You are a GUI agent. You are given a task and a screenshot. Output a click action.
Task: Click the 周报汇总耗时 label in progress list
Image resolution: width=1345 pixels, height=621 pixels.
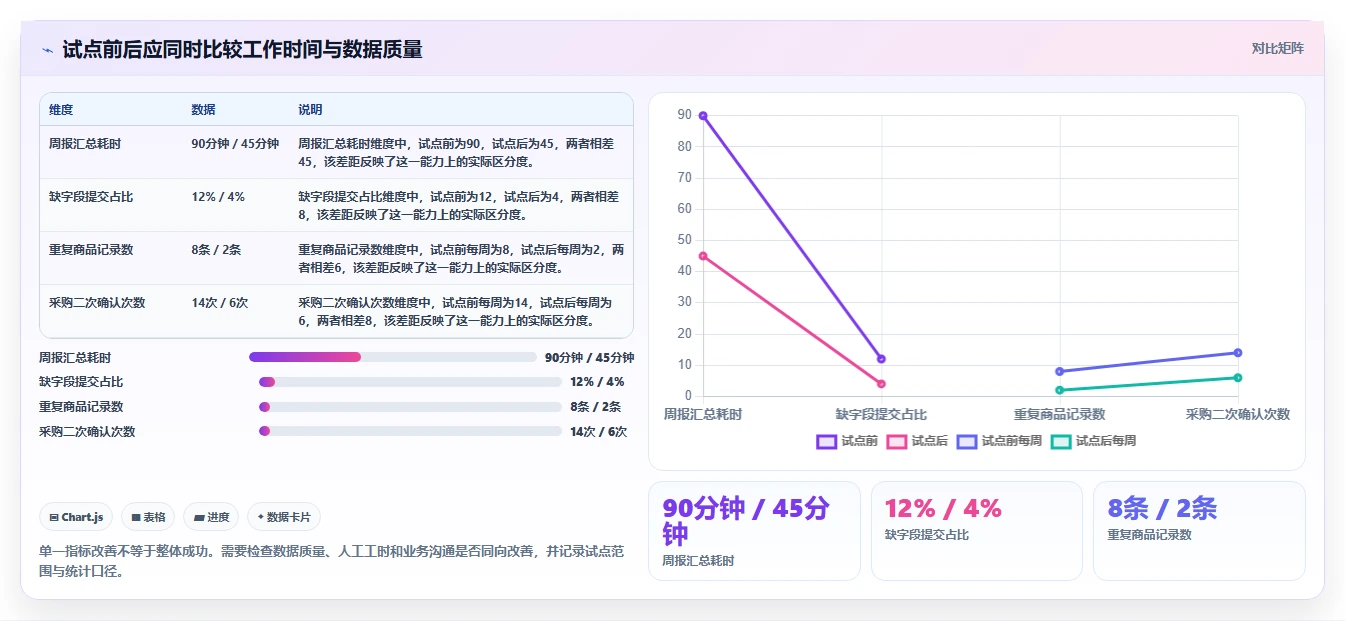point(75,357)
